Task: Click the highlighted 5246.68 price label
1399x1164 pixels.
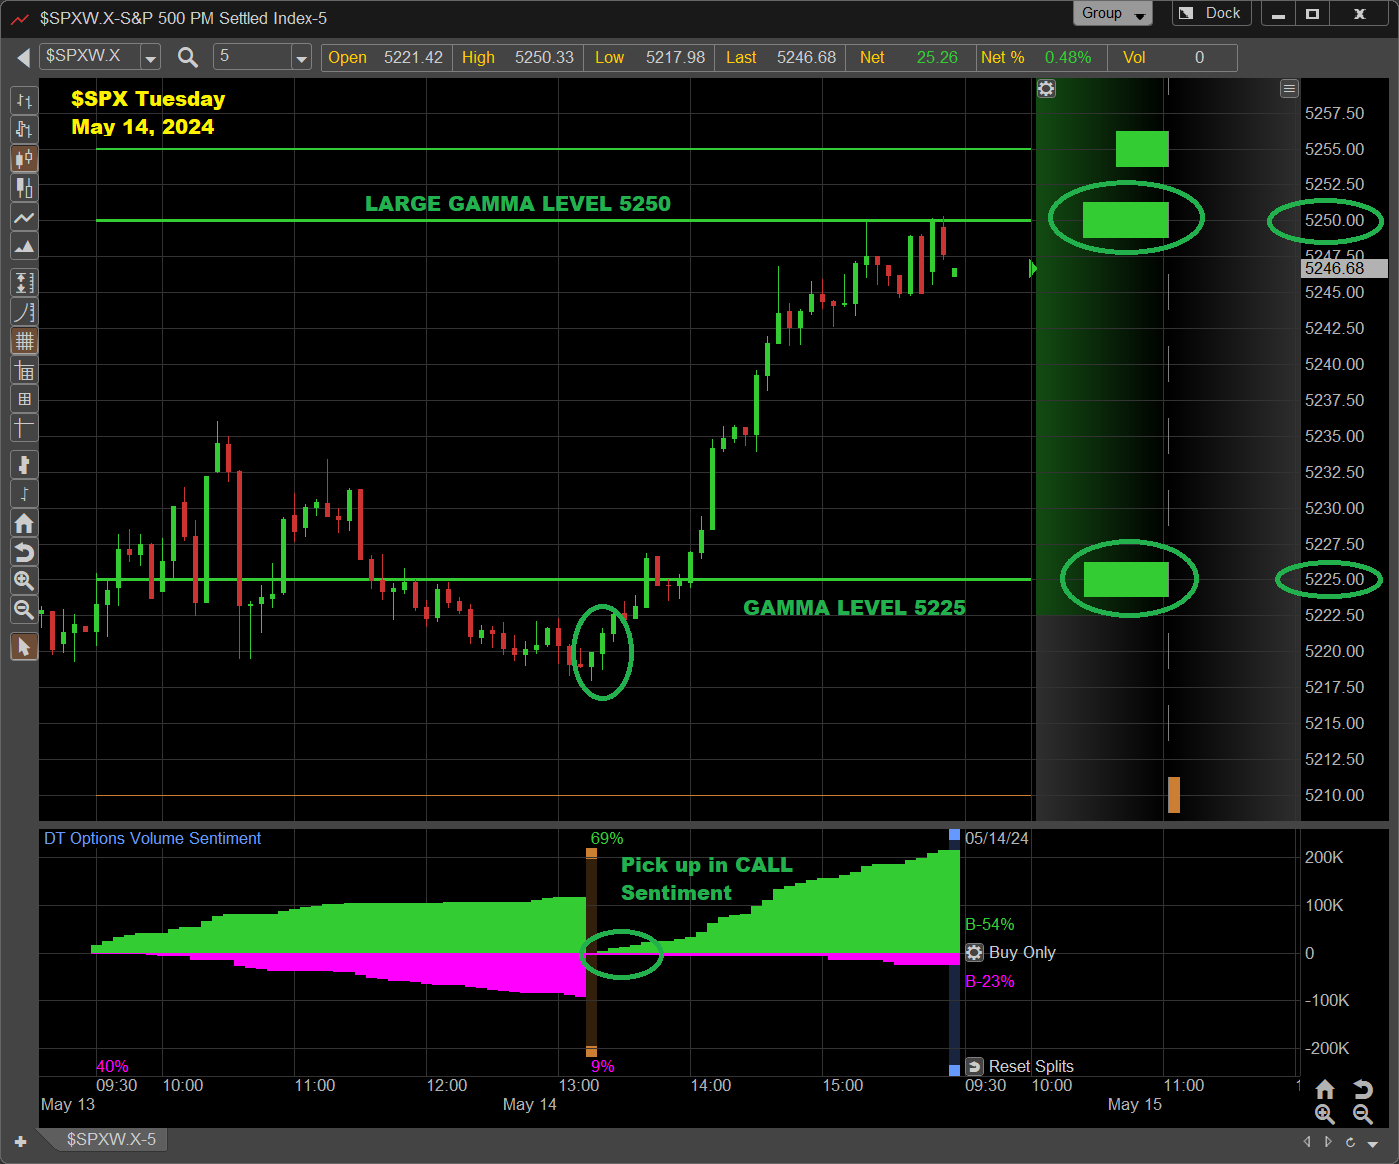Action: point(1343,268)
